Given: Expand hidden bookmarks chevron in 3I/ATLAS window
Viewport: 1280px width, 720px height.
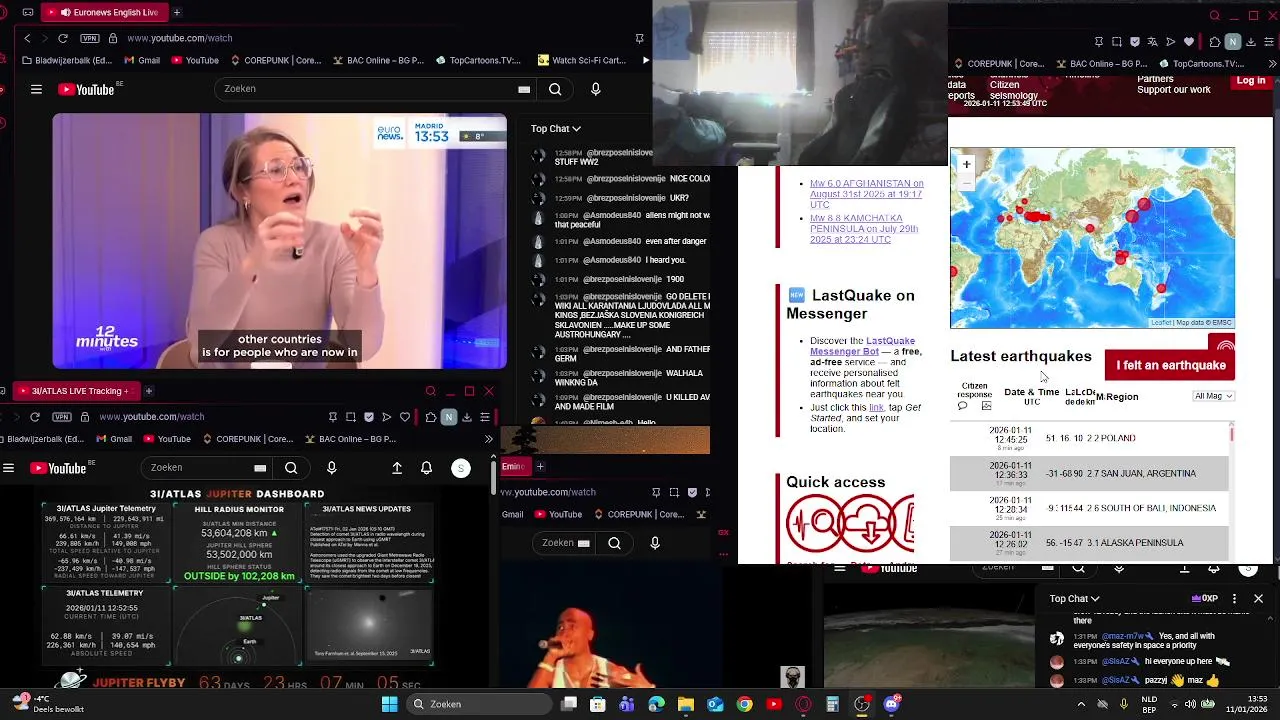Looking at the screenshot, I should click(488, 439).
